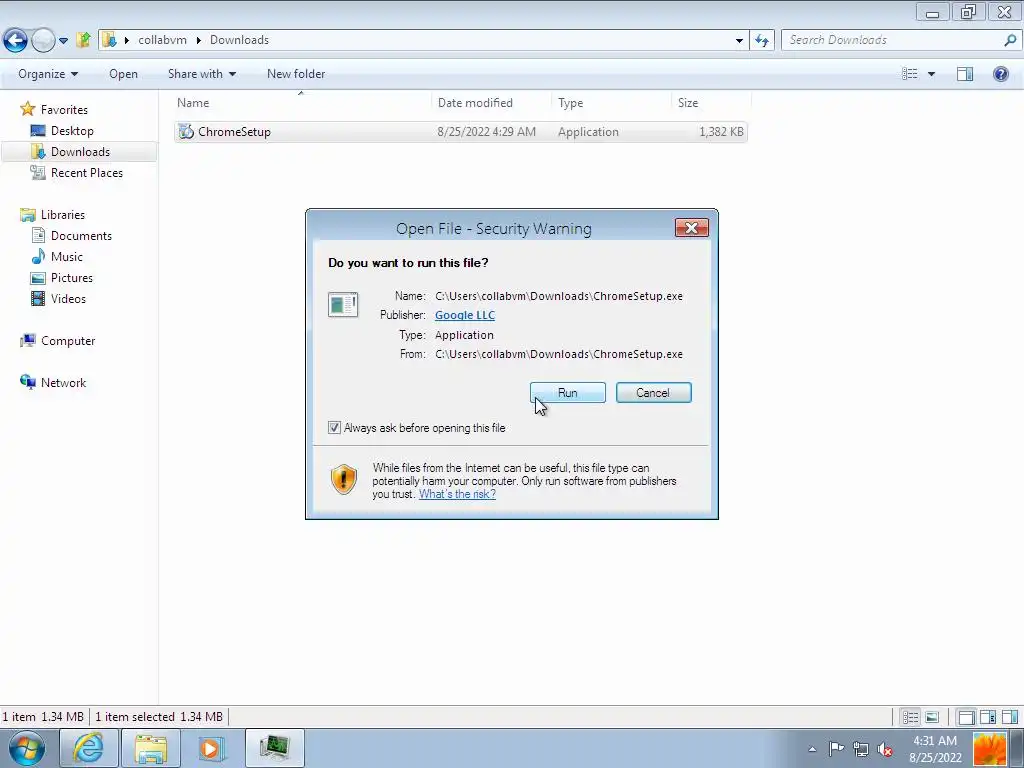The height and width of the screenshot is (768, 1024).
Task: Click the application file icon in dialog
Action: 343,304
